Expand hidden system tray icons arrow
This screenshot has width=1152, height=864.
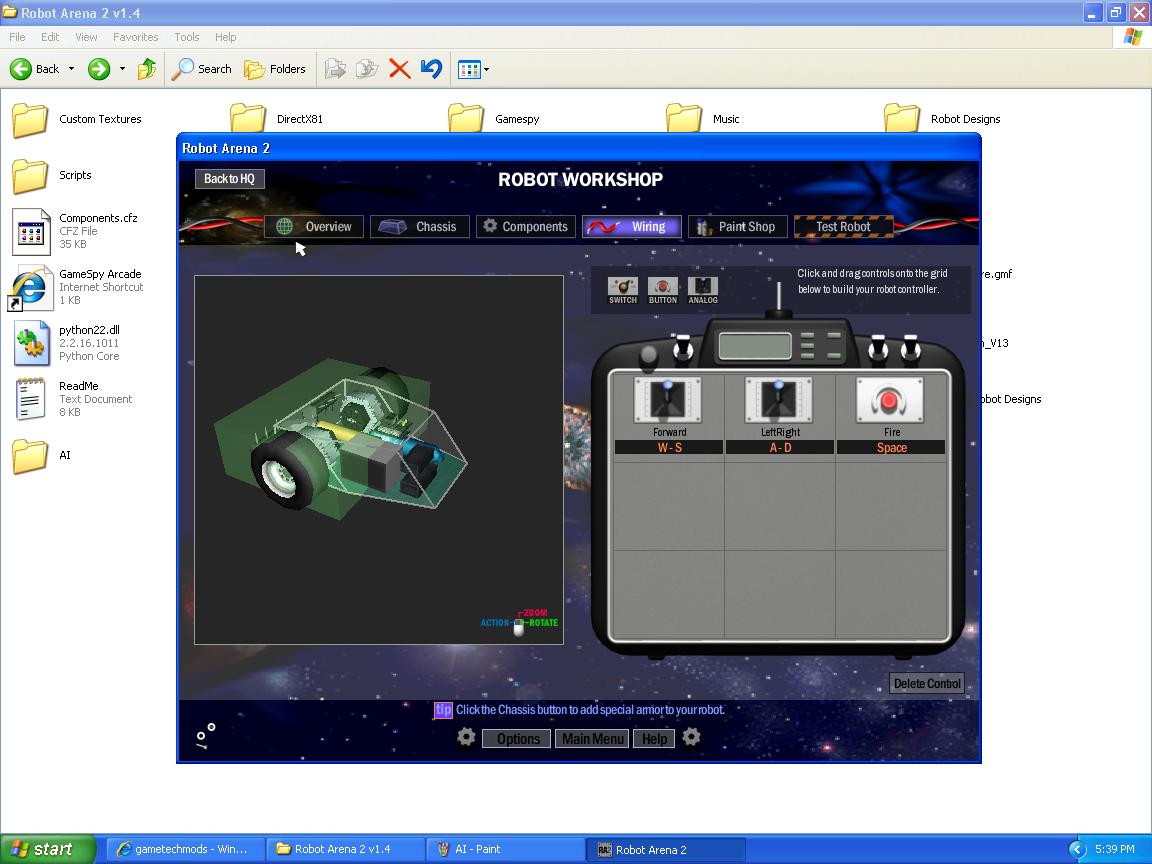point(1077,849)
